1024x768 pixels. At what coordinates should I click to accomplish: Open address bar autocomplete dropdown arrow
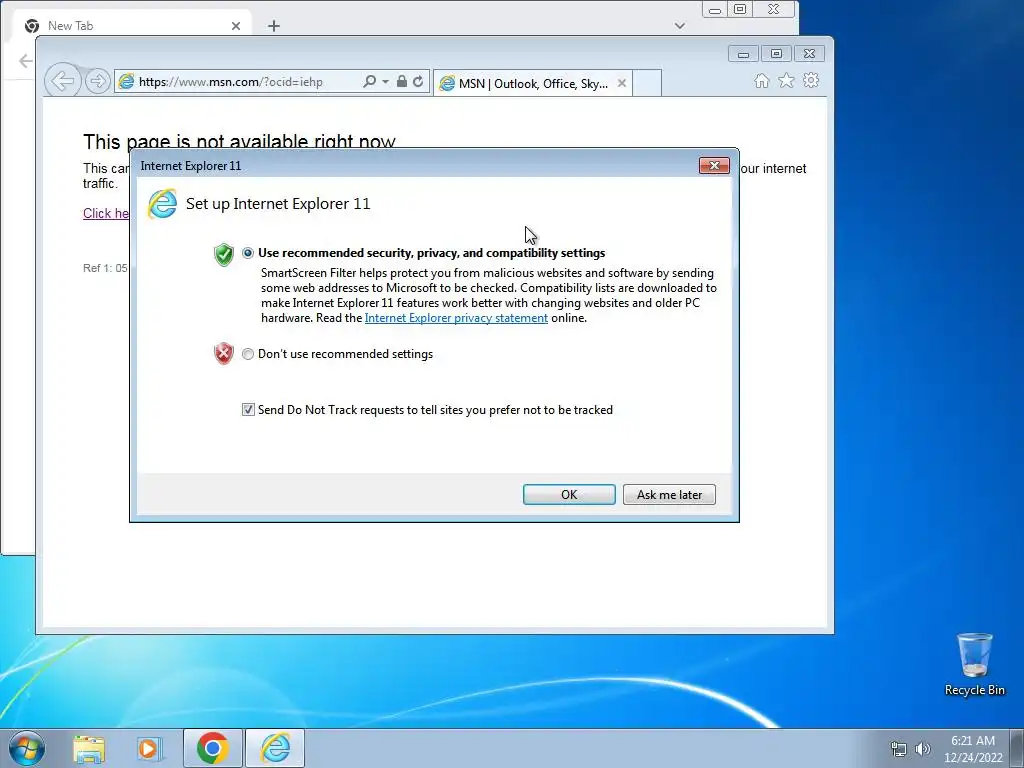click(385, 82)
